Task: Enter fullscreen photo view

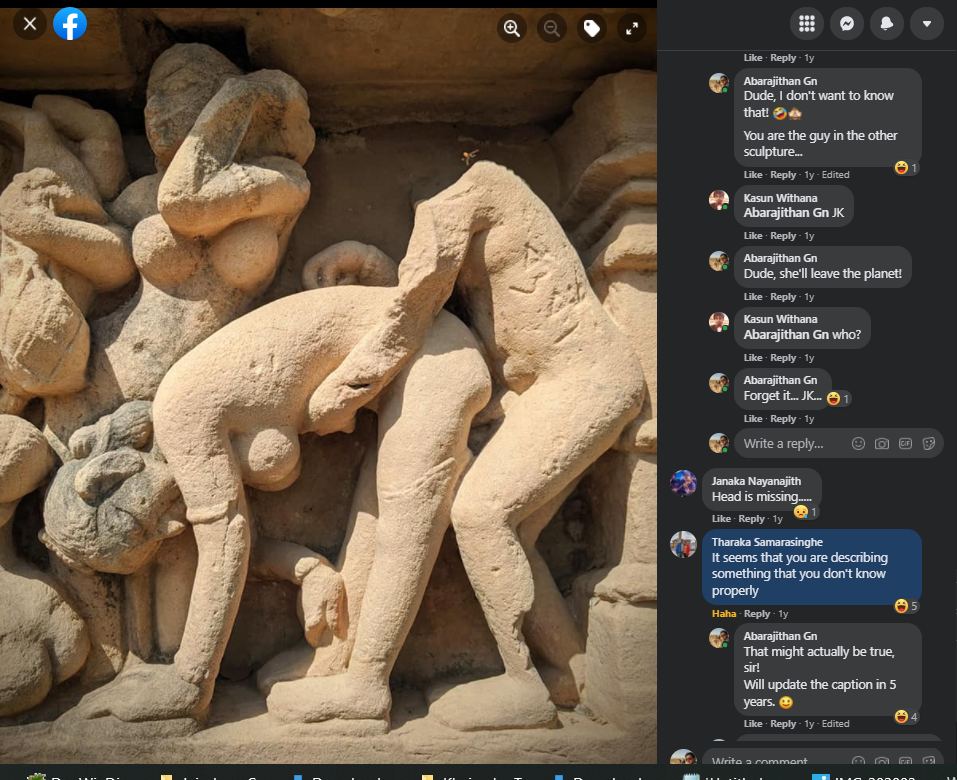Action: pyautogui.click(x=632, y=28)
